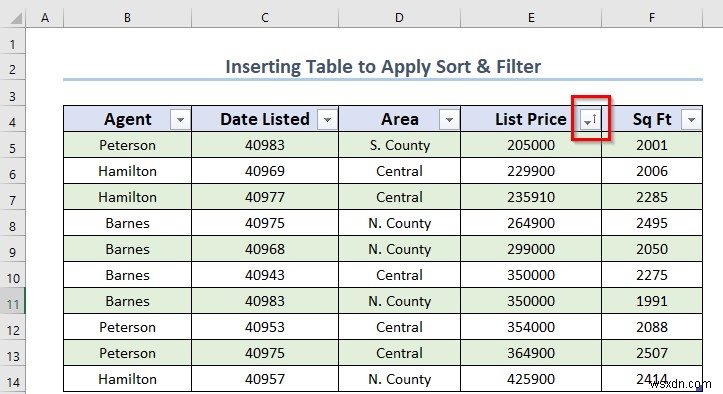Click the 'Date Listed' header cell text
The height and width of the screenshot is (394, 723).
click(265, 119)
